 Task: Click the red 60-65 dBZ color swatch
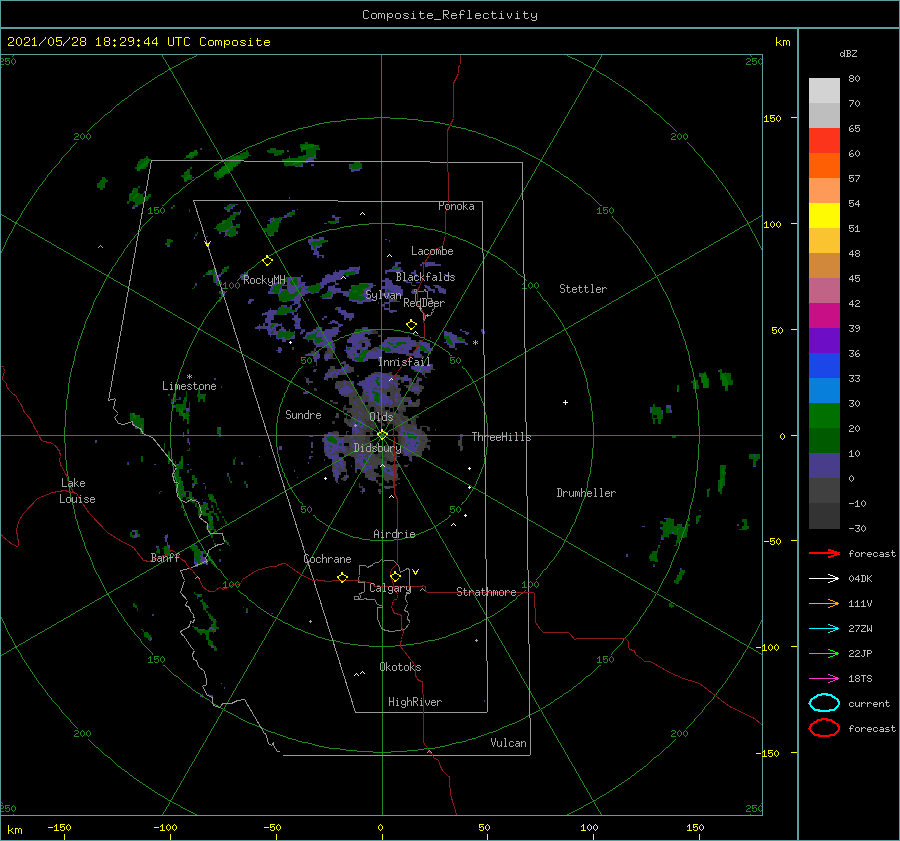pyautogui.click(x=824, y=141)
